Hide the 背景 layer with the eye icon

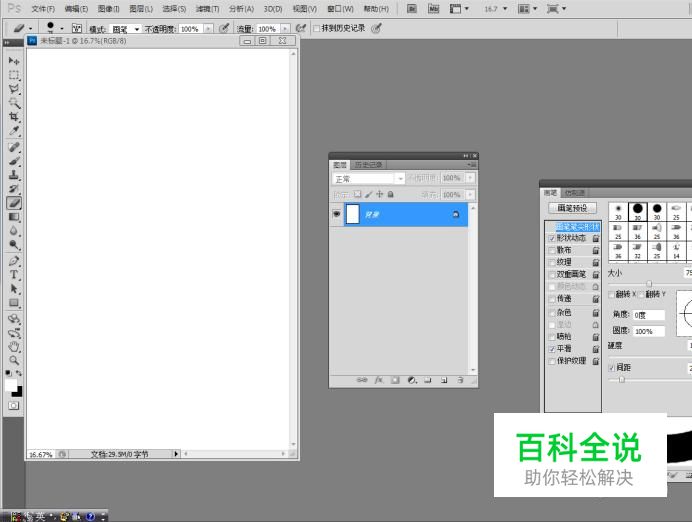point(337,214)
